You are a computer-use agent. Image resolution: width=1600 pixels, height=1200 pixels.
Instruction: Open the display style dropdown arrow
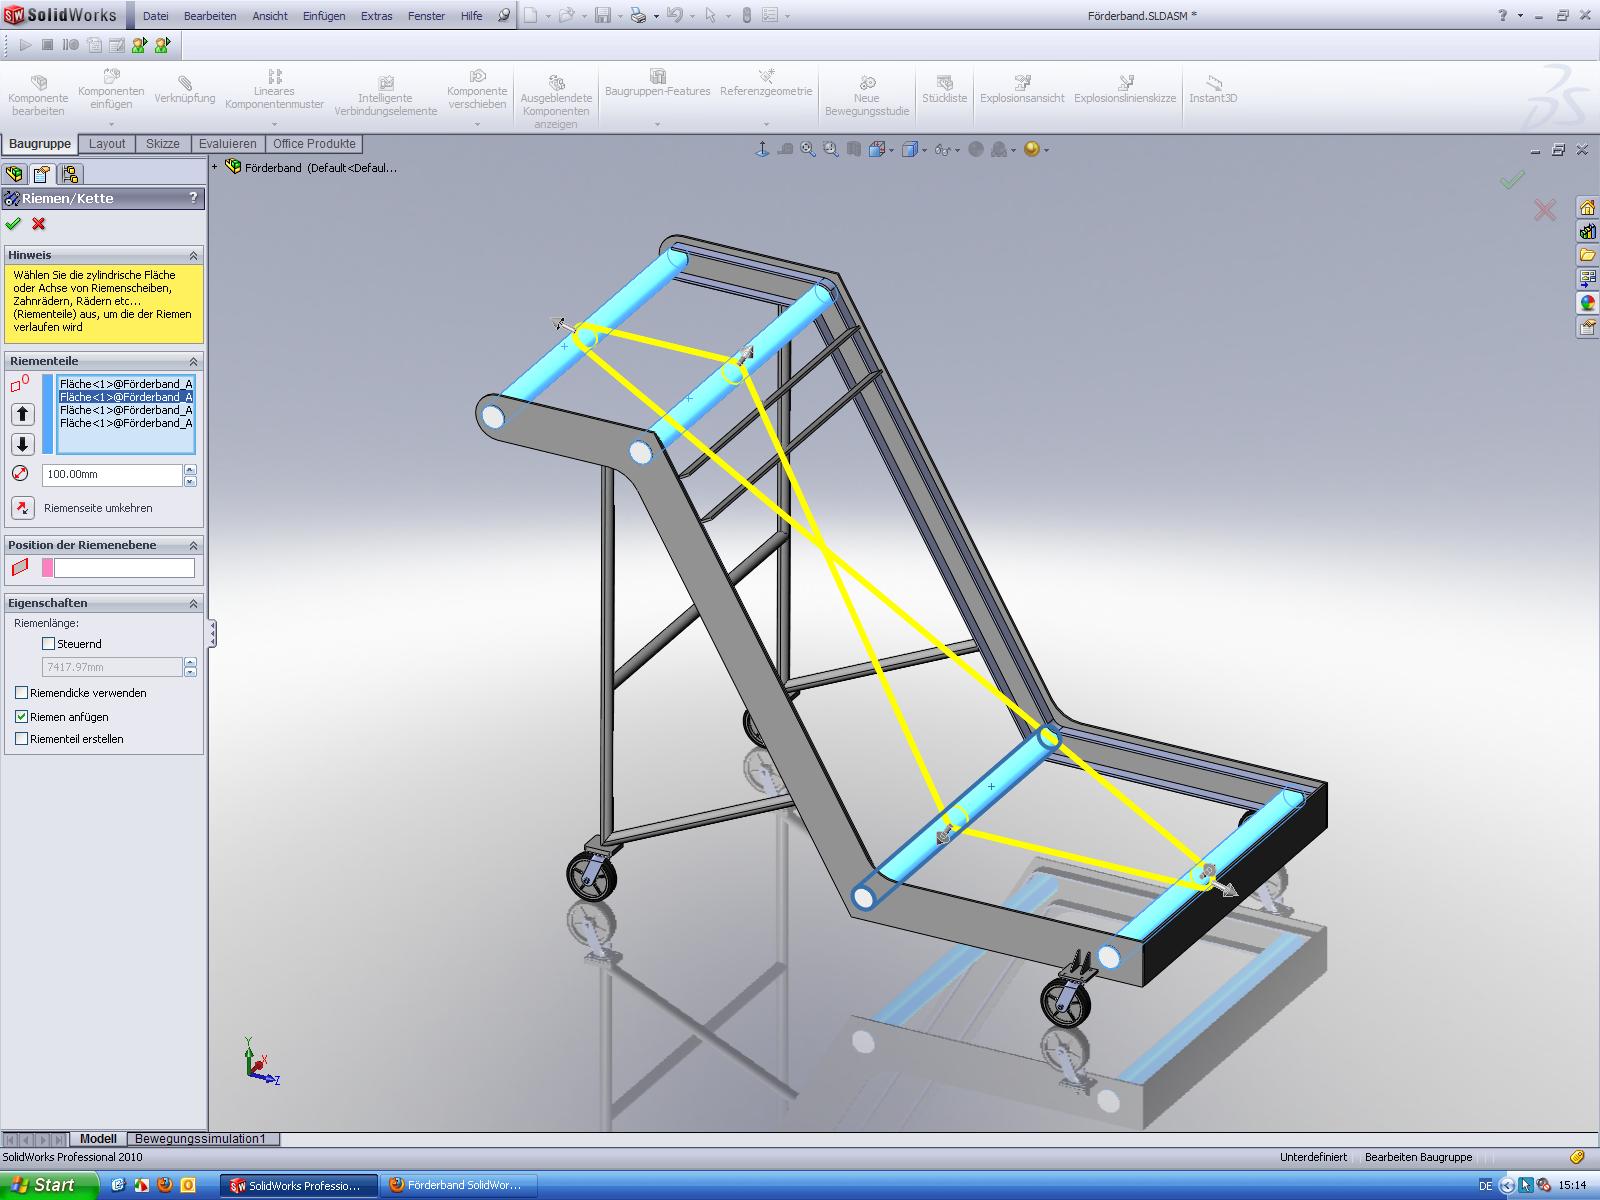[x=924, y=151]
